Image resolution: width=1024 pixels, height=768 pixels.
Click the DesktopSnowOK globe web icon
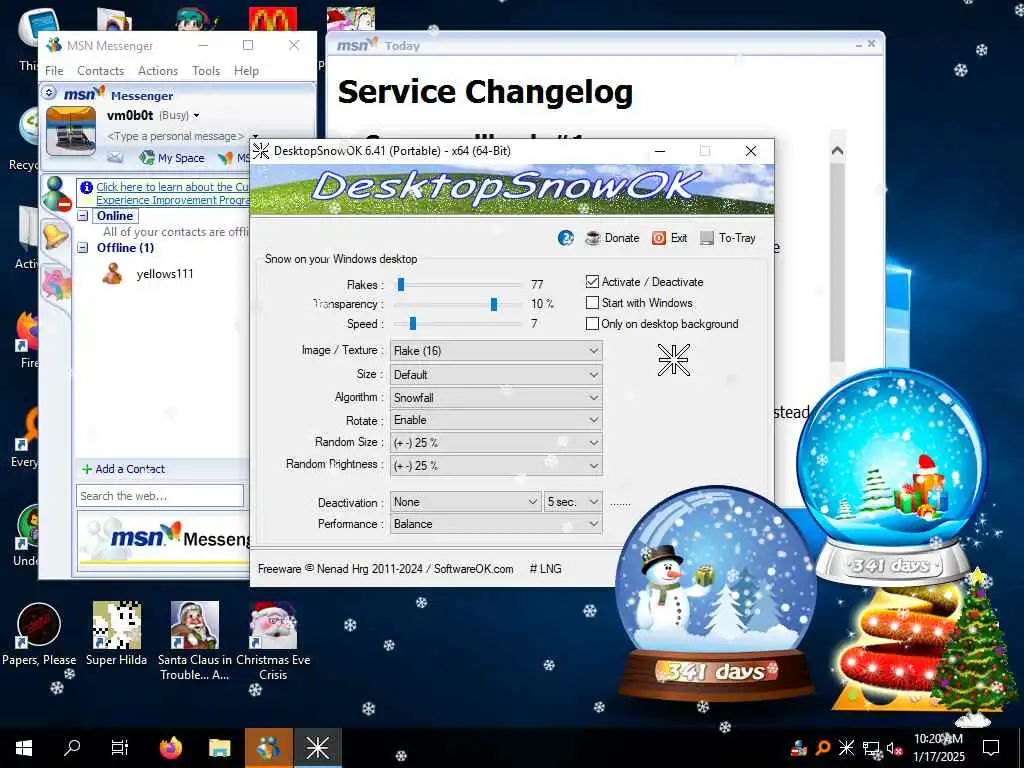pyautogui.click(x=566, y=238)
